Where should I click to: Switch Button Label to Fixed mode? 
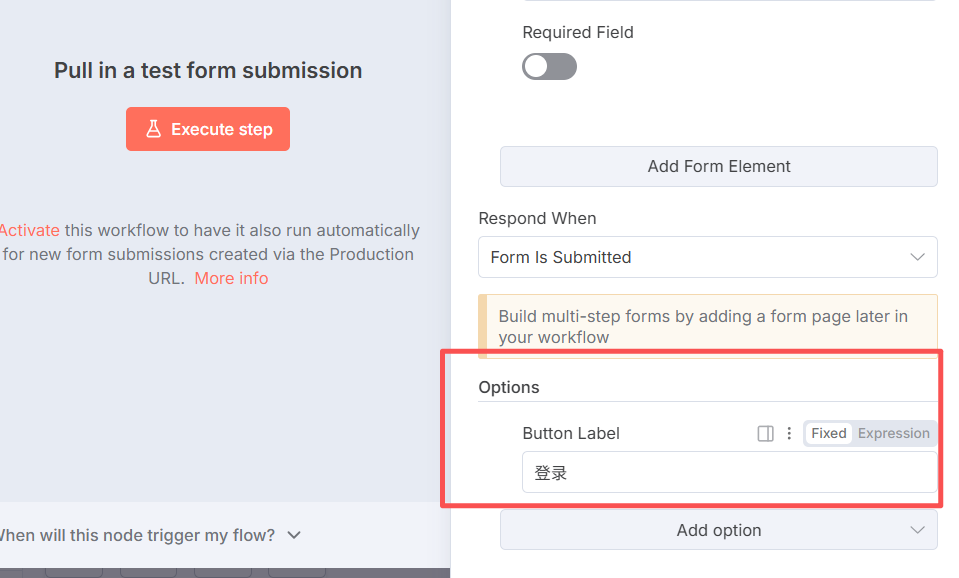828,433
